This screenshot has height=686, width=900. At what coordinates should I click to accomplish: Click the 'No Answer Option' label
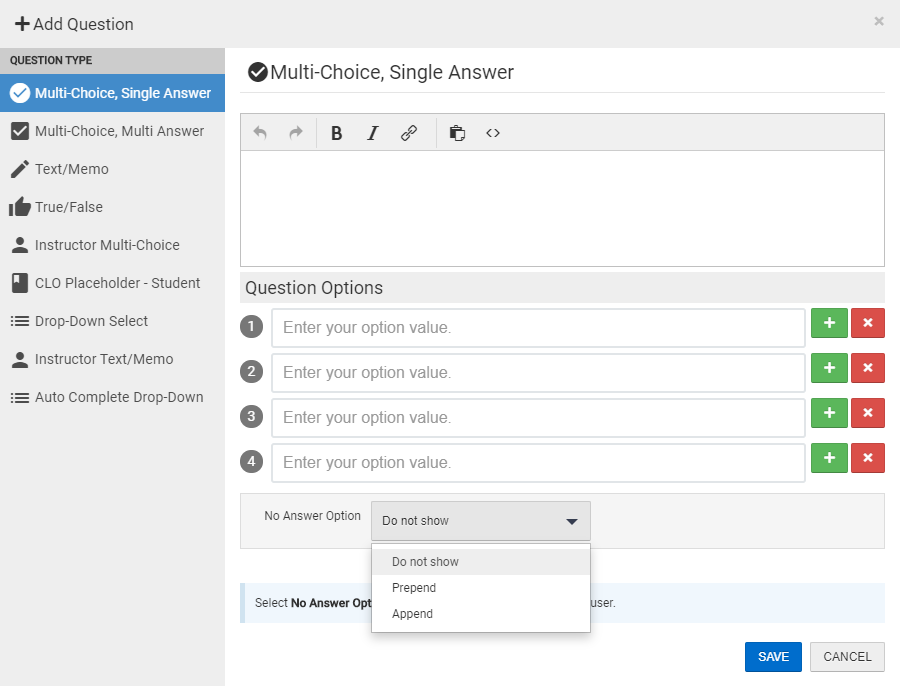312,516
